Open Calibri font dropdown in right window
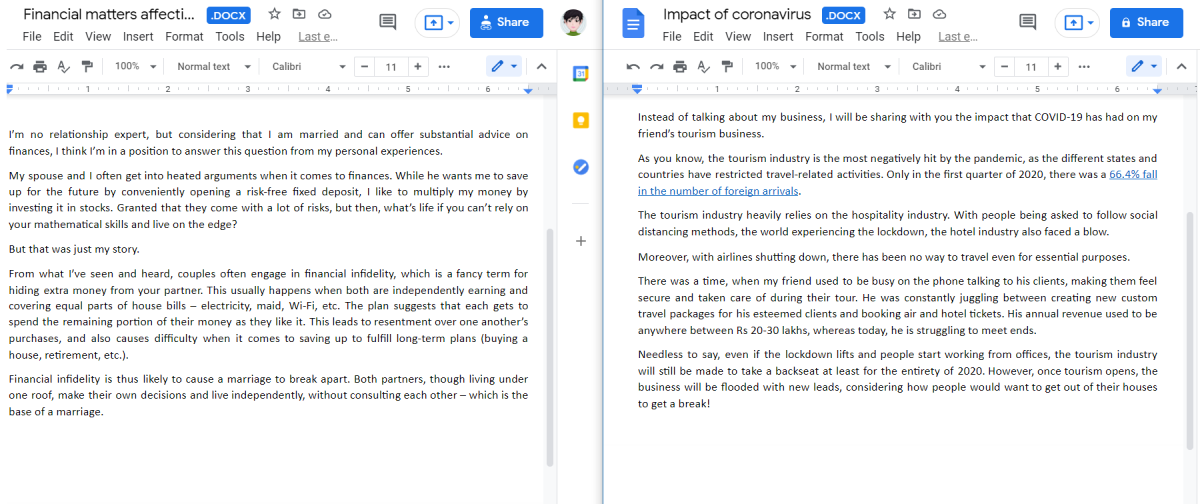This screenshot has width=1200, height=504. coord(948,67)
